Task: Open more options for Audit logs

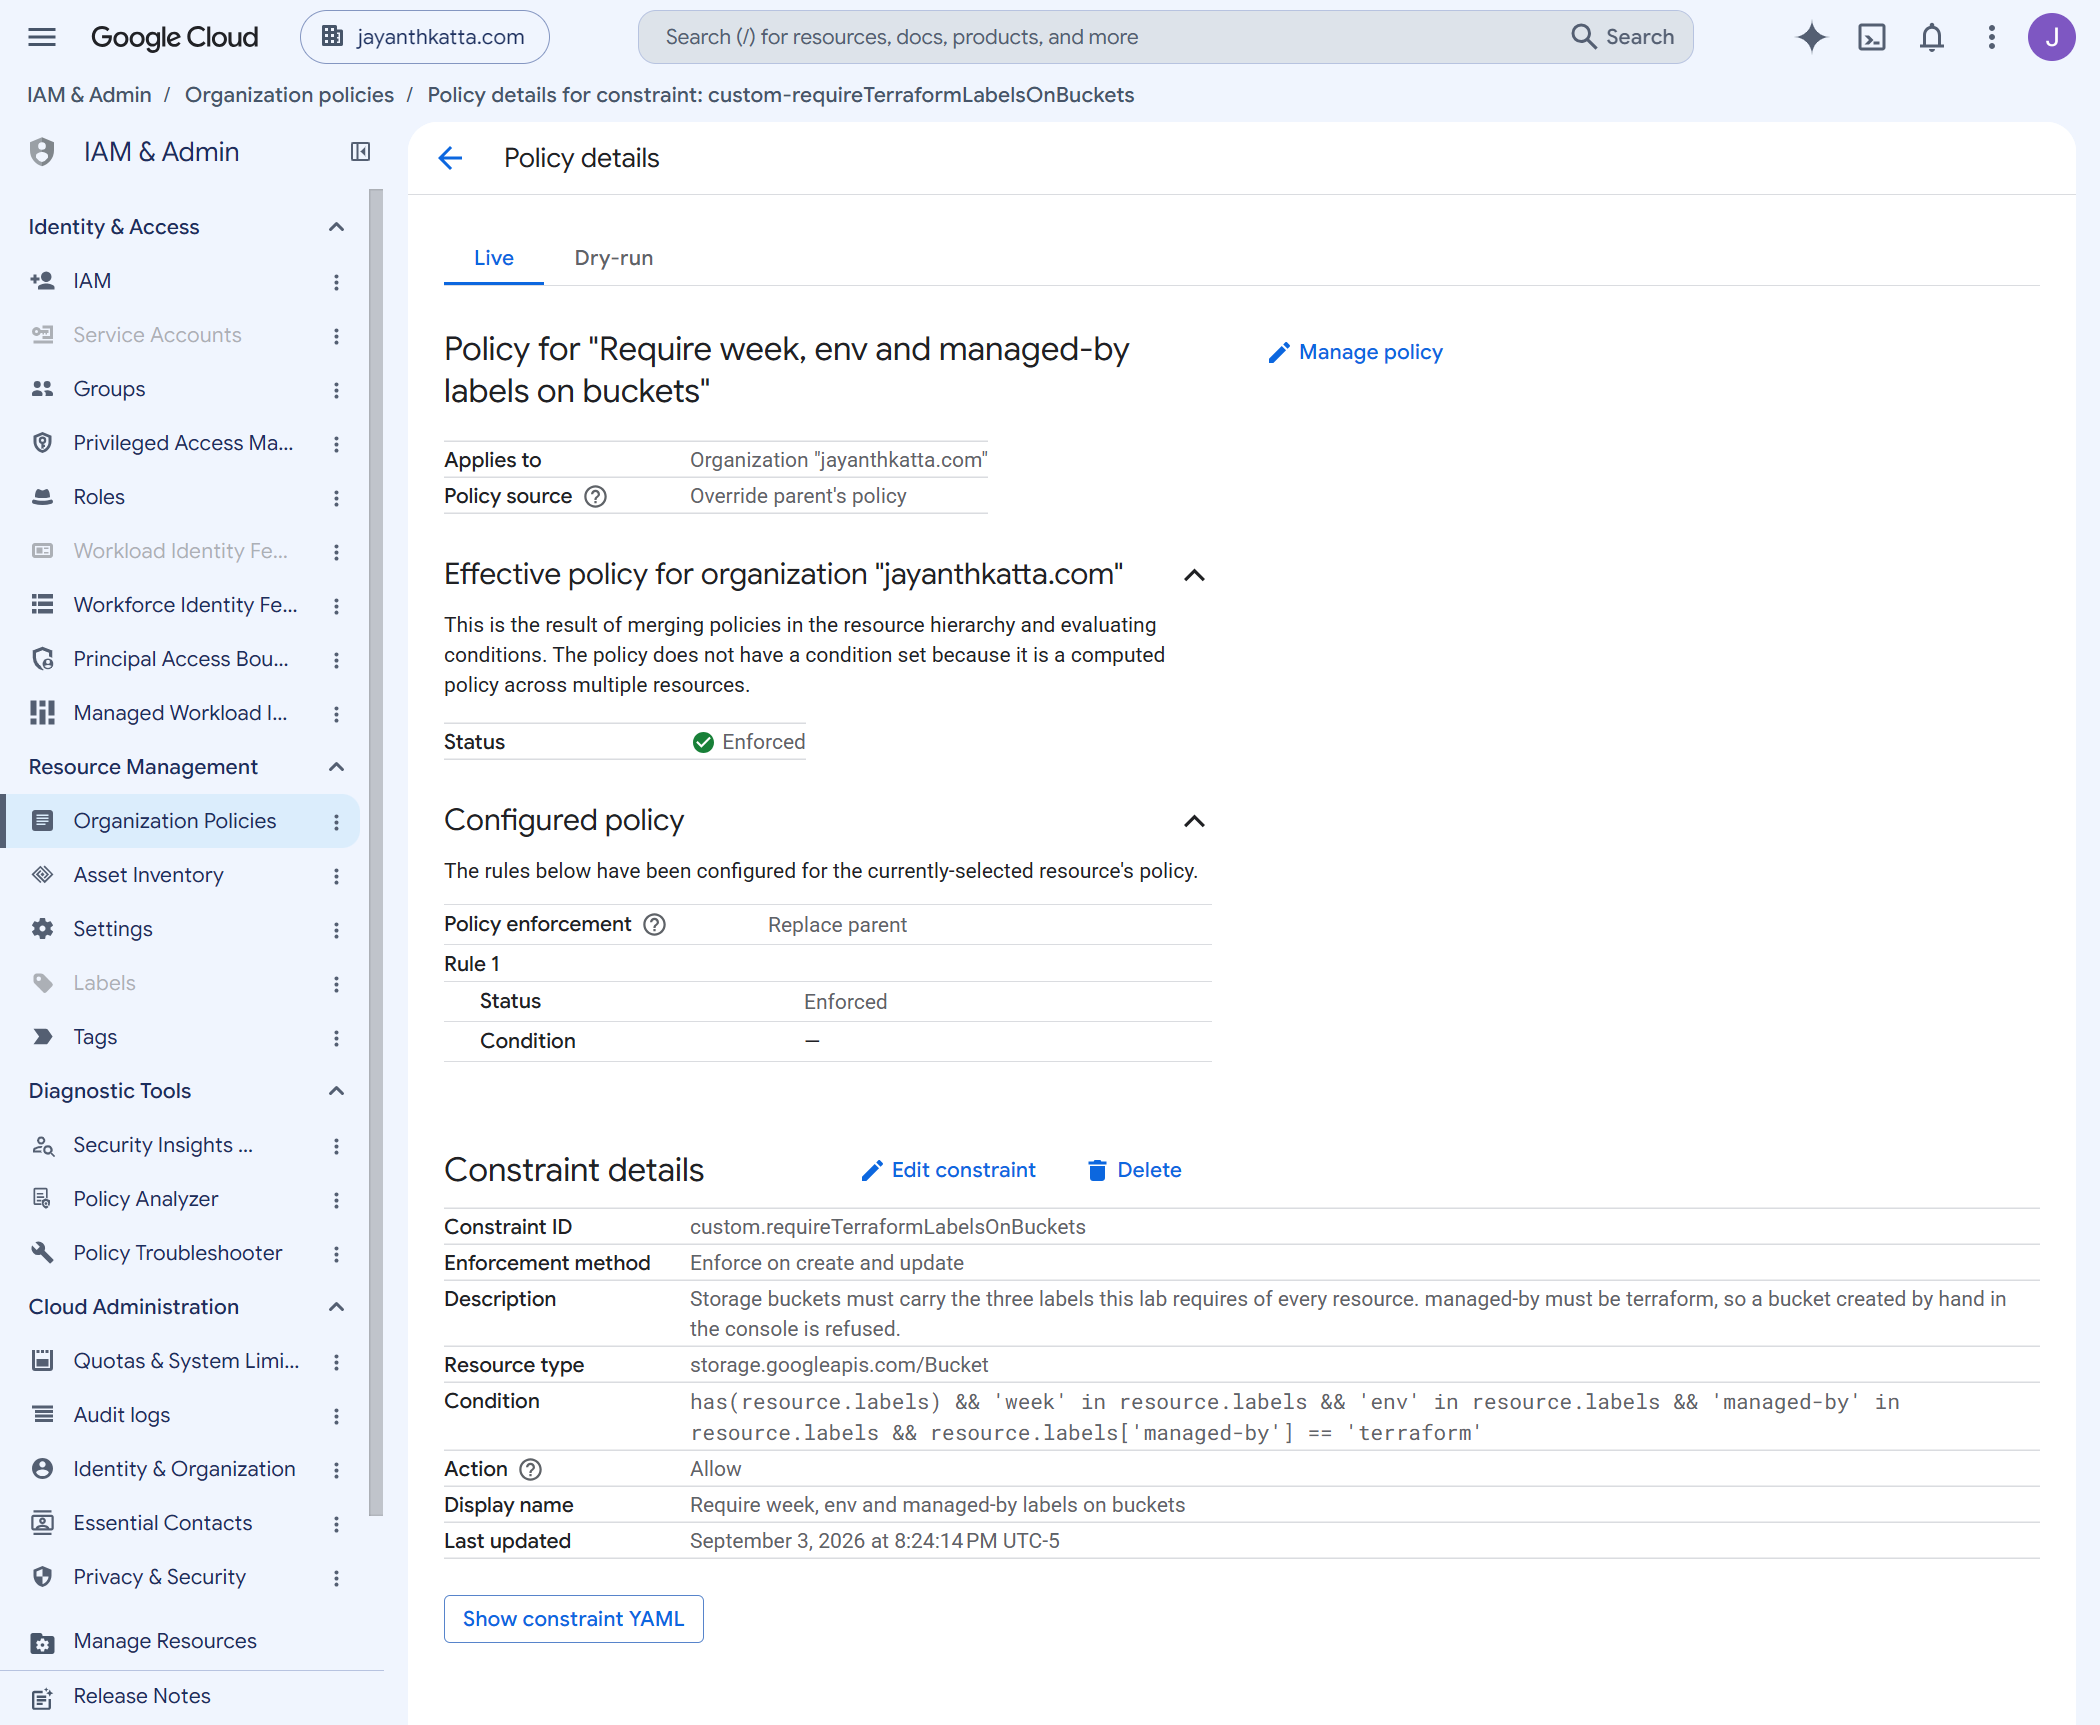Action: coord(336,1416)
